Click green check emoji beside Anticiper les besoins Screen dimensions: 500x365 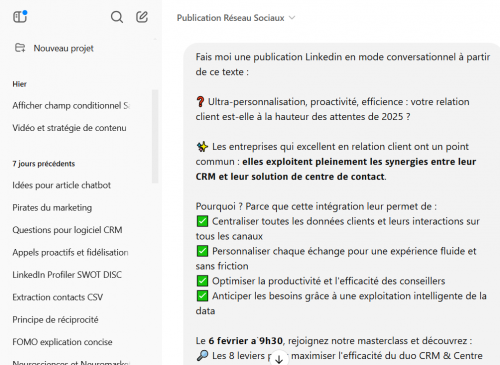tap(202, 296)
